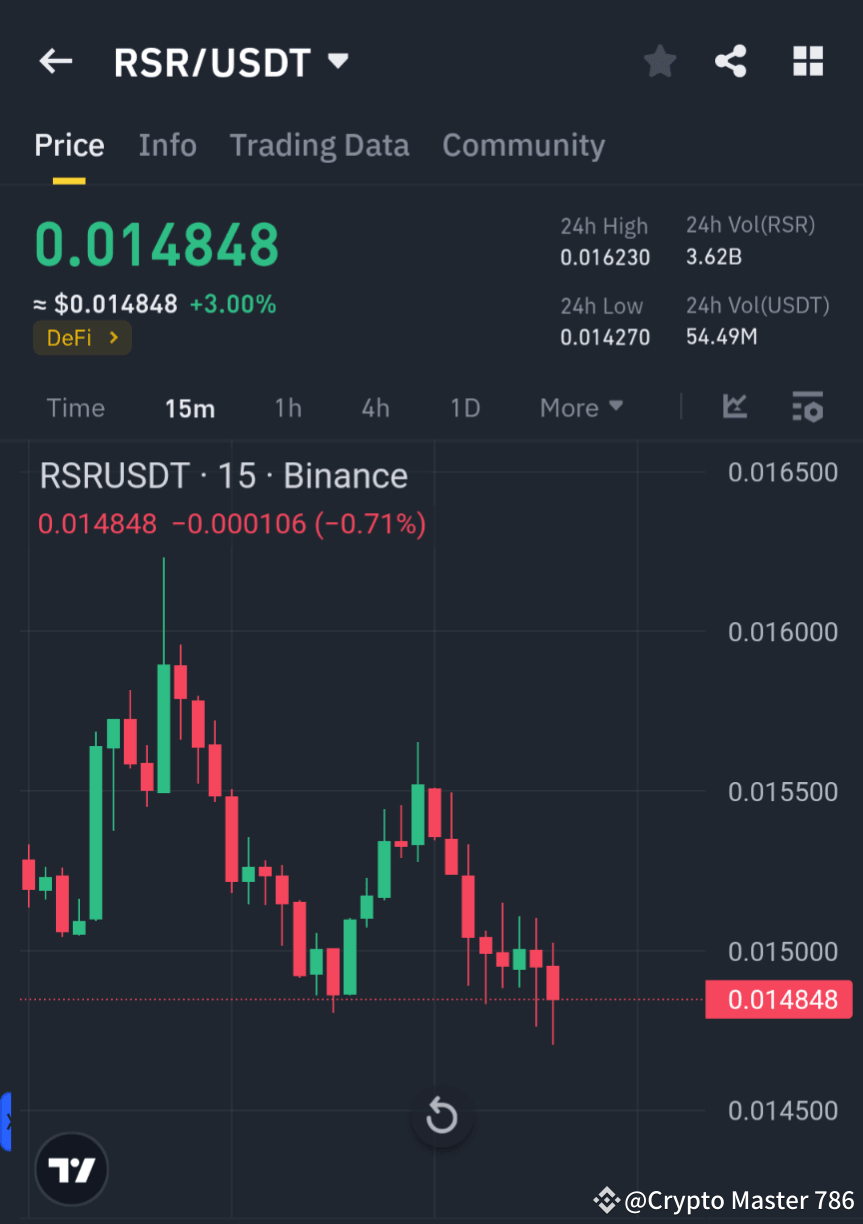Switch to the Trading Data tab
The image size is (863, 1224).
[319, 145]
